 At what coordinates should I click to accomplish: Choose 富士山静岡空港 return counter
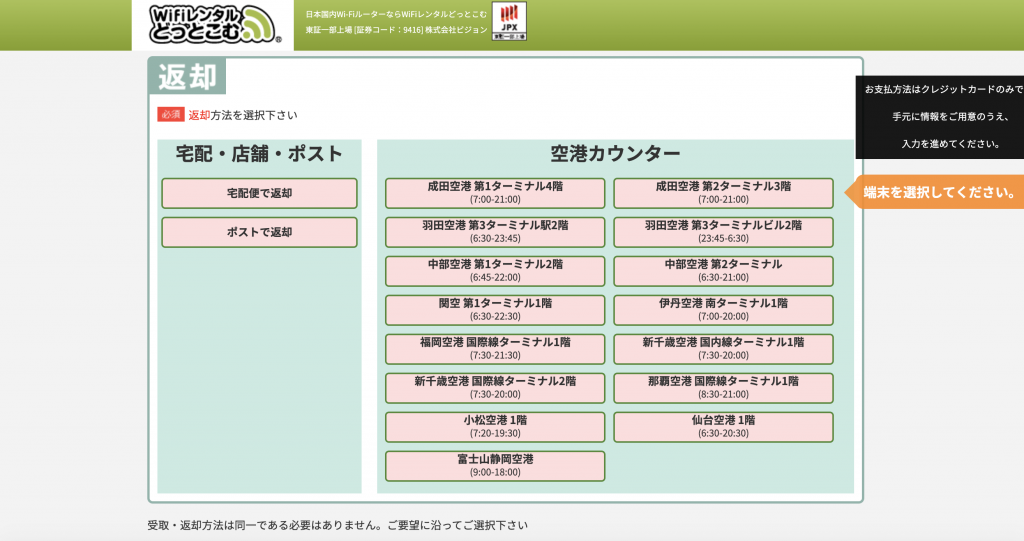[x=495, y=466]
